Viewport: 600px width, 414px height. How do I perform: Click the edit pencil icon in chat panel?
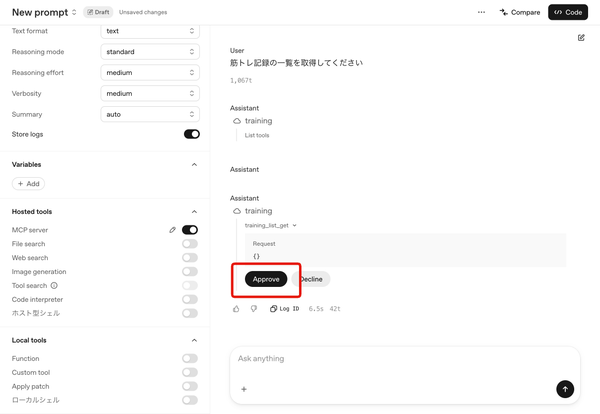(x=581, y=37)
